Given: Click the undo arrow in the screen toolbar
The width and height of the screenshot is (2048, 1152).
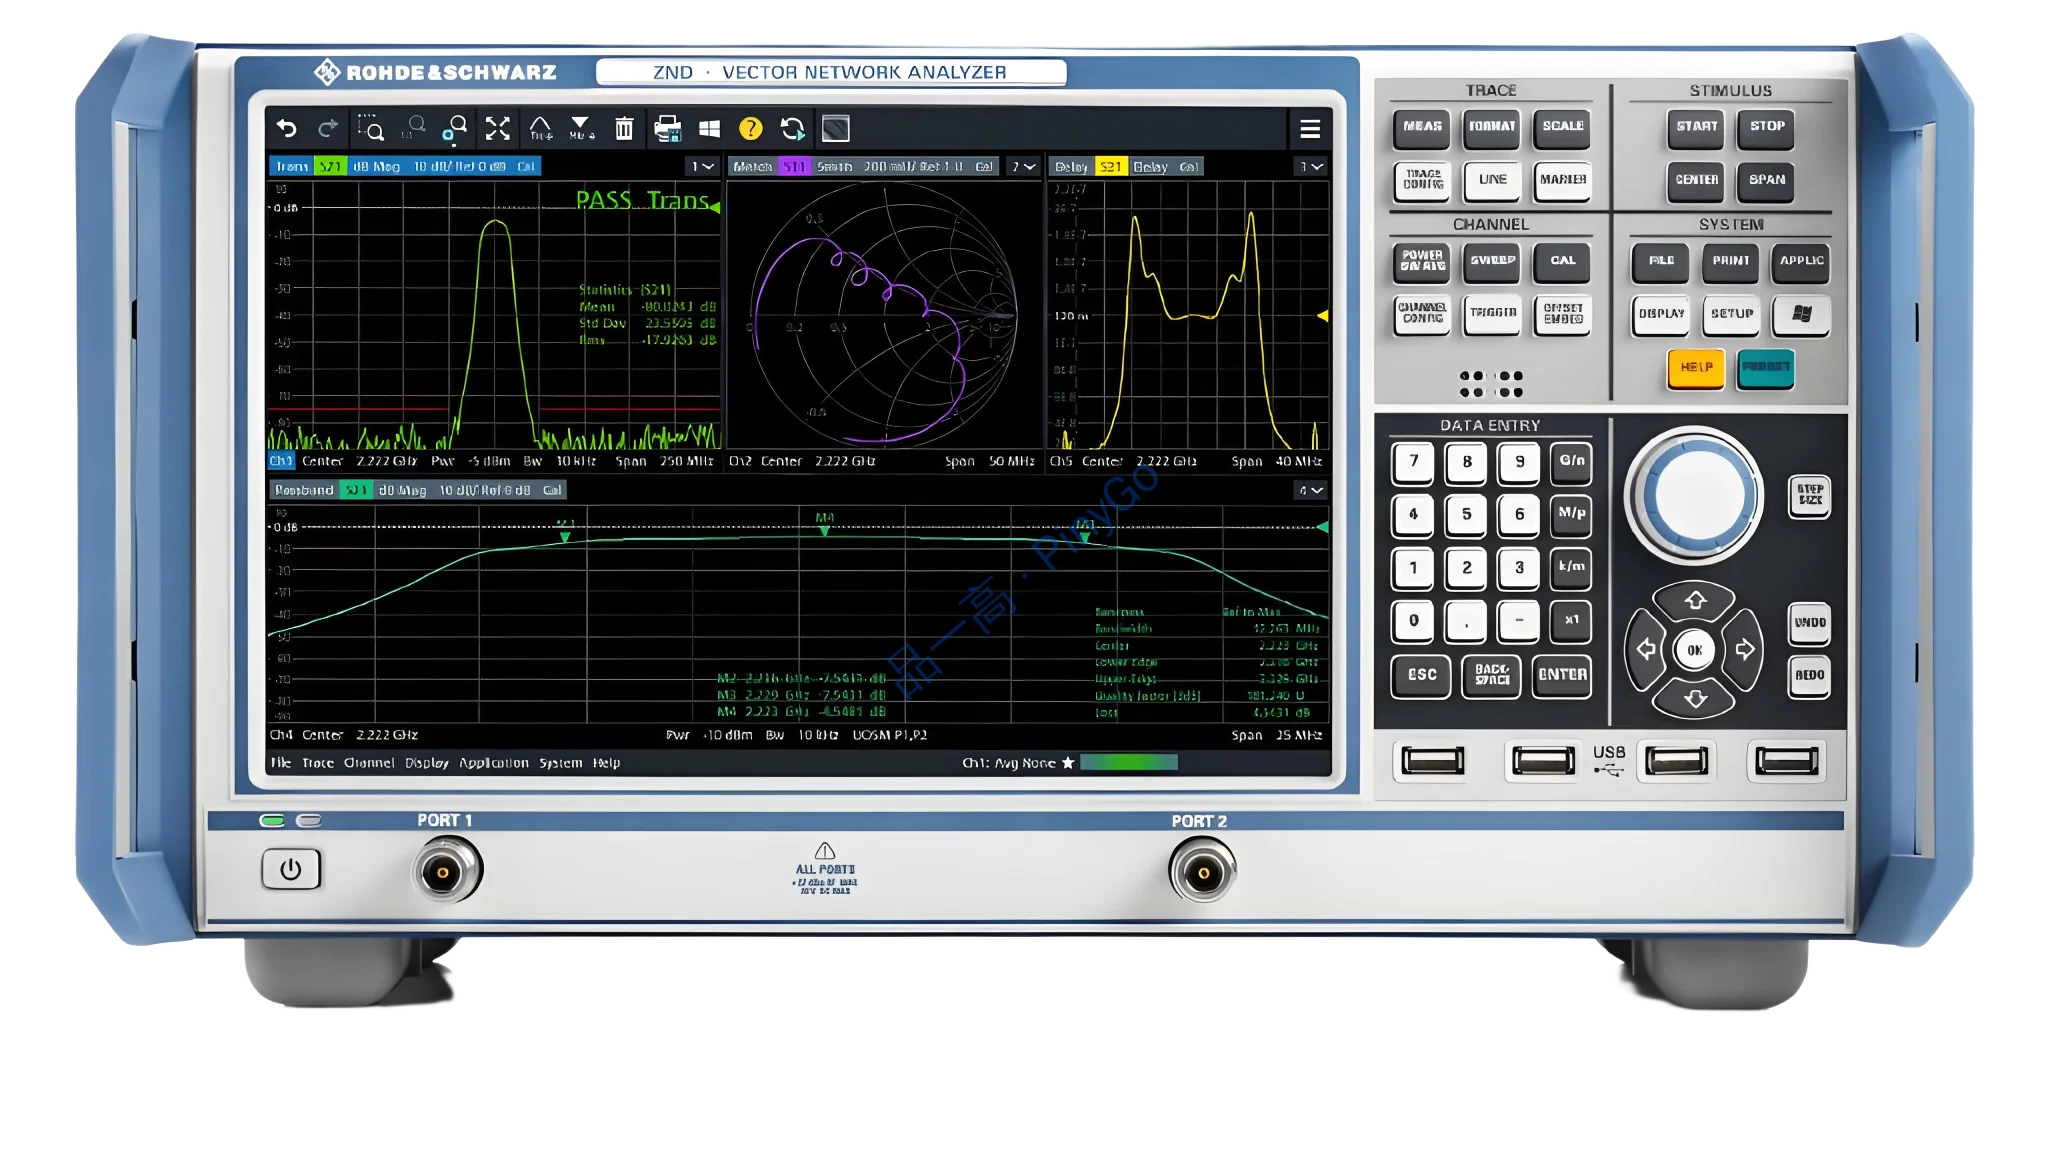Looking at the screenshot, I should click(x=287, y=128).
